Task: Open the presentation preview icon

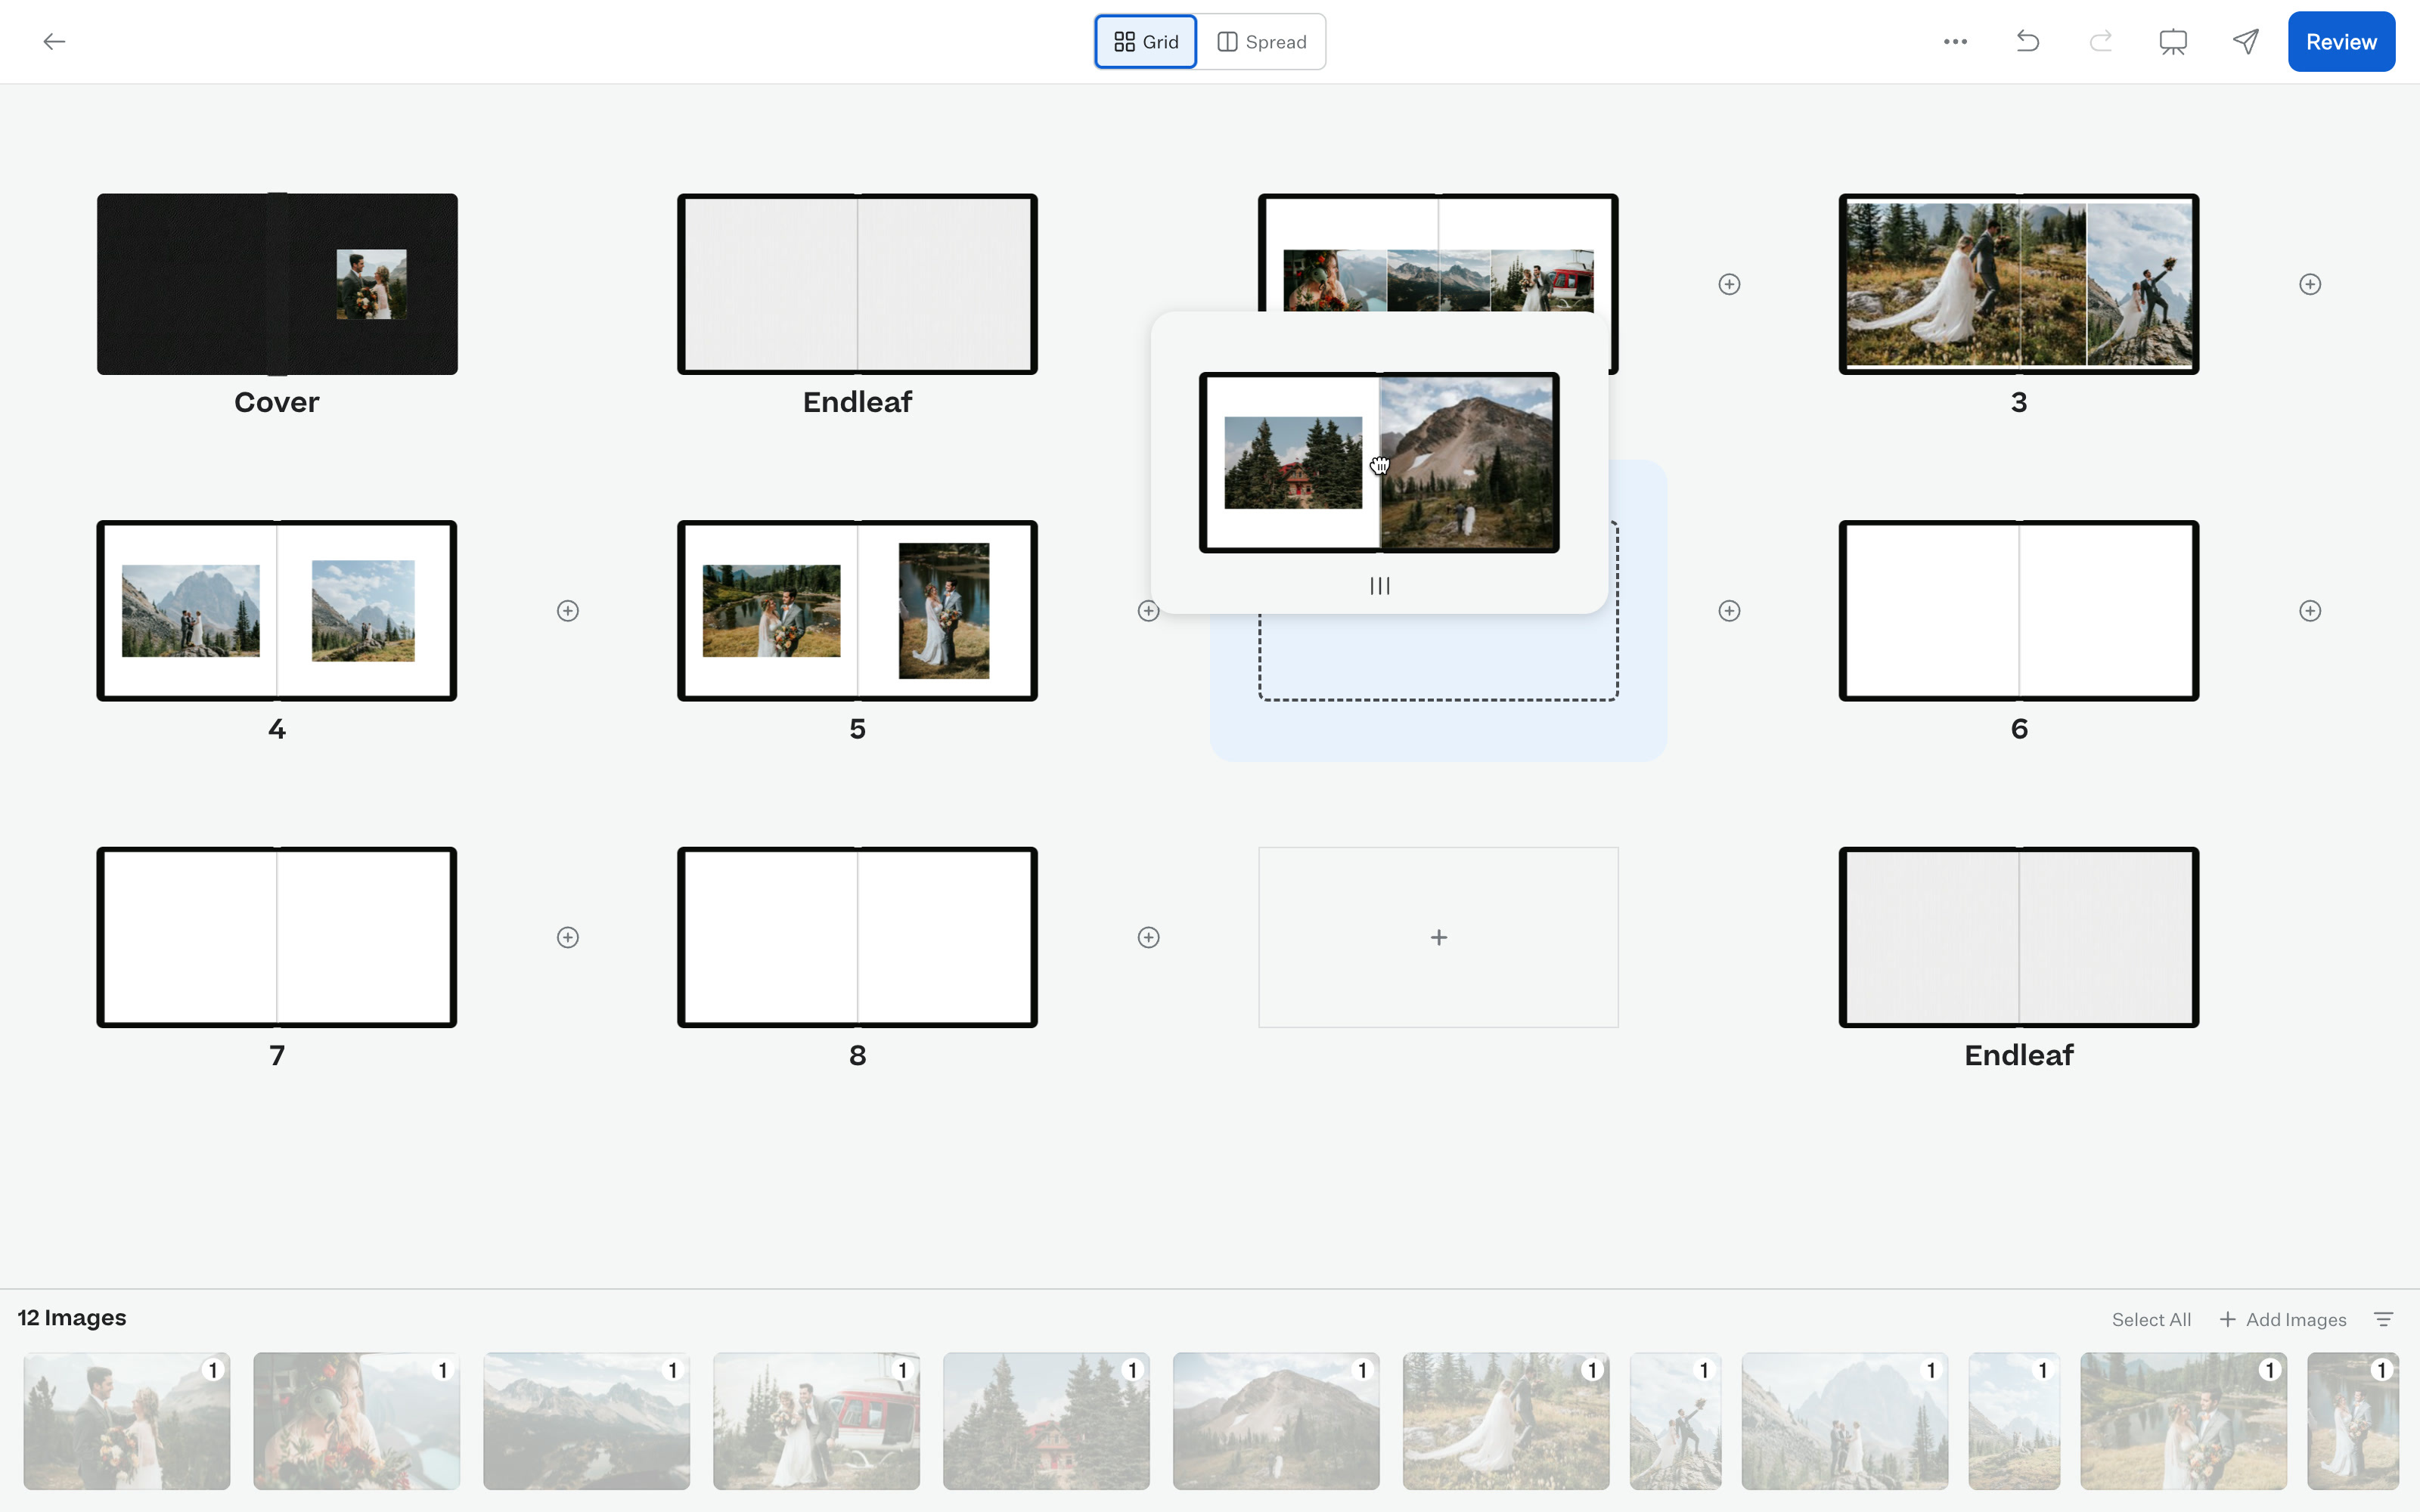Action: 2172,41
